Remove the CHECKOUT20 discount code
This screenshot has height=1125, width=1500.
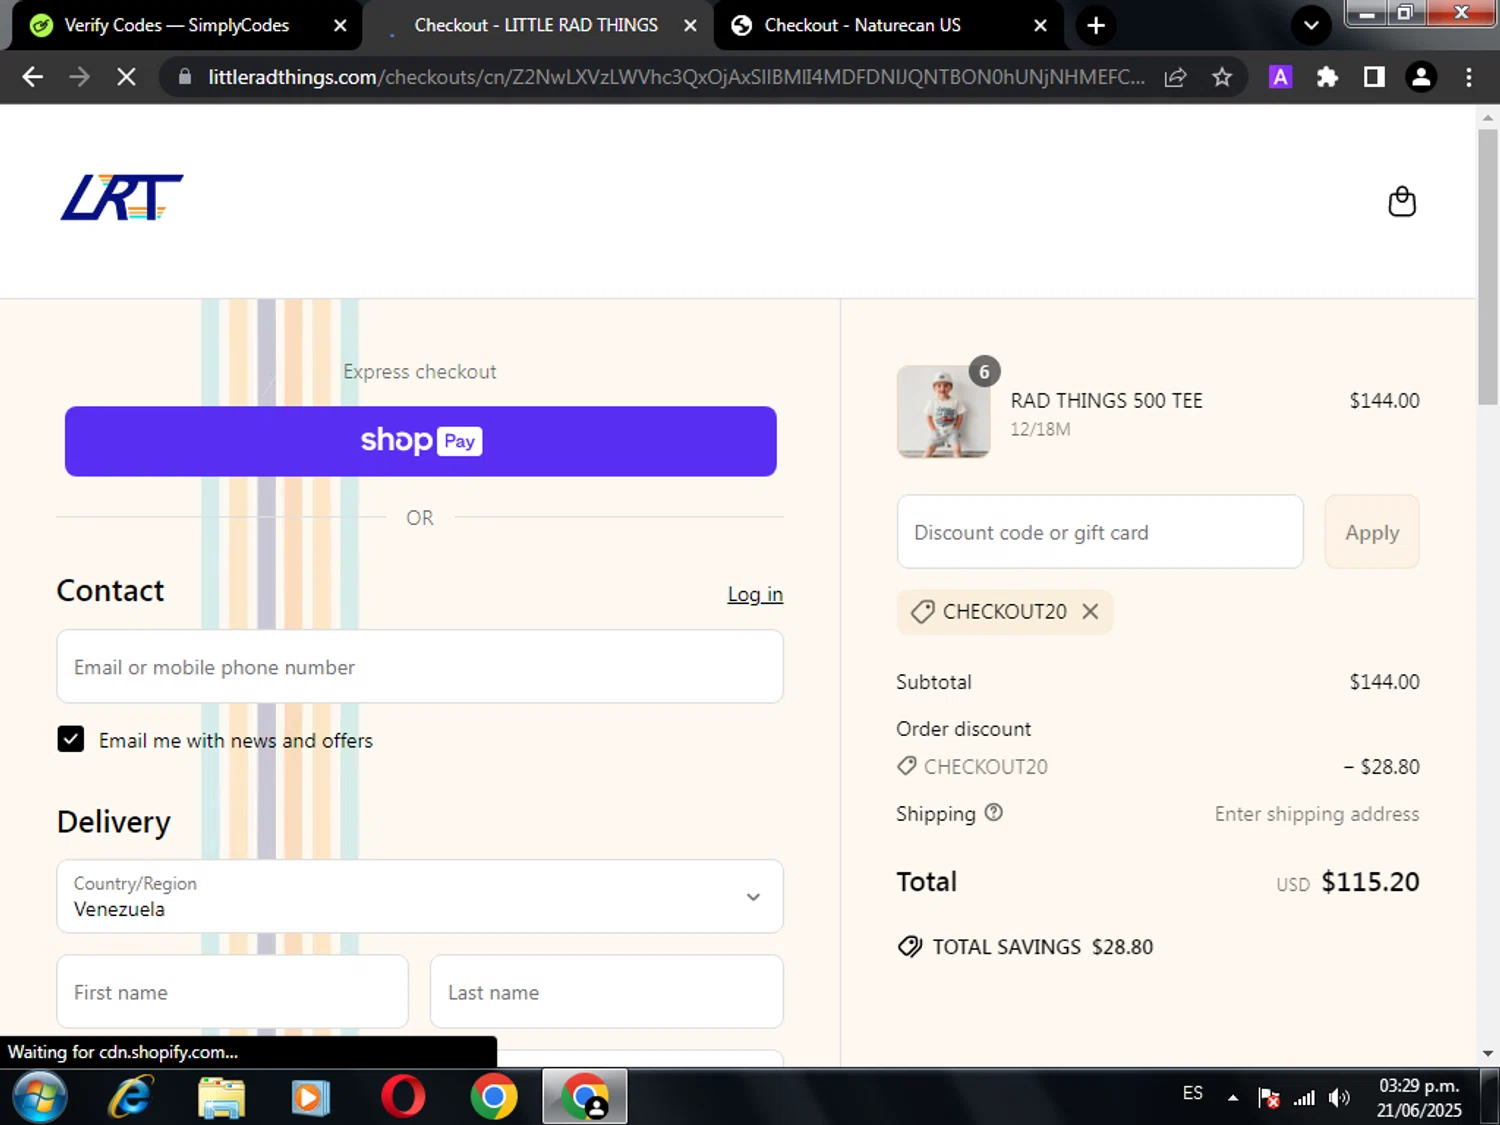point(1091,611)
